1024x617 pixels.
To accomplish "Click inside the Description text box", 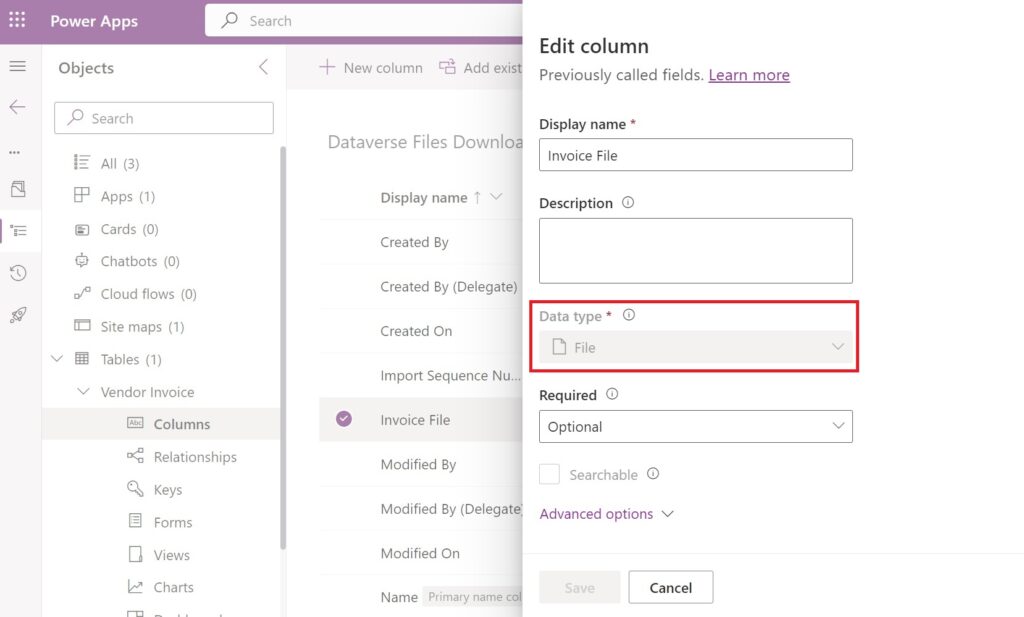I will pos(695,250).
